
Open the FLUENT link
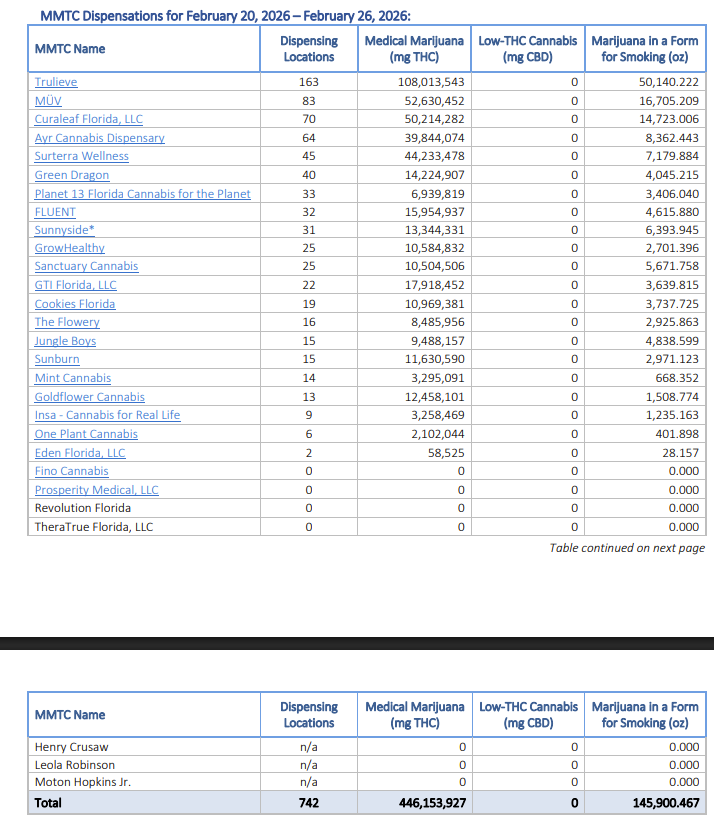click(55, 212)
